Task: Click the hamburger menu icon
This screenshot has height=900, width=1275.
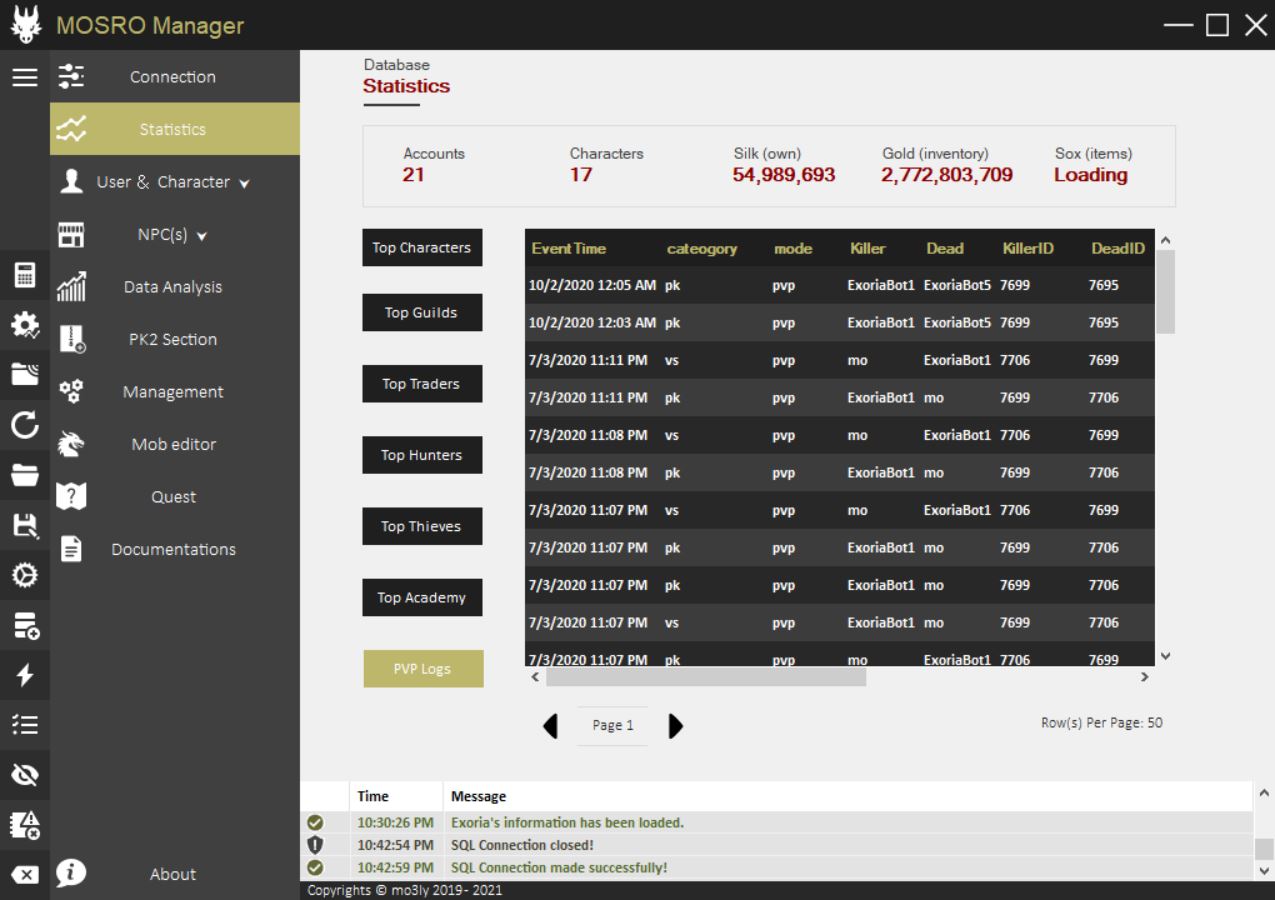Action: pos(24,77)
